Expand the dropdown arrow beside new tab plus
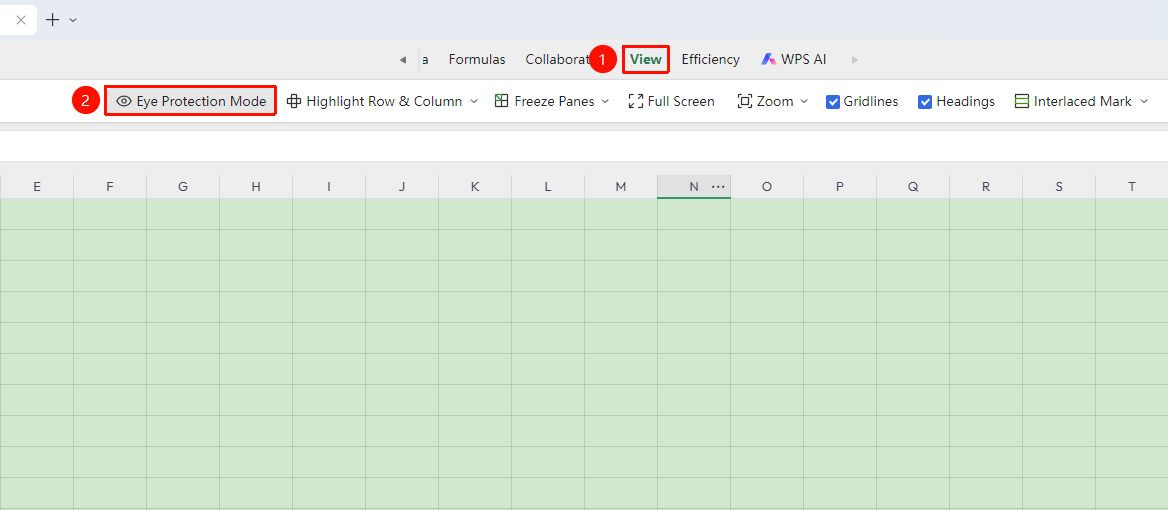The height and width of the screenshot is (510, 1168). click(x=73, y=20)
